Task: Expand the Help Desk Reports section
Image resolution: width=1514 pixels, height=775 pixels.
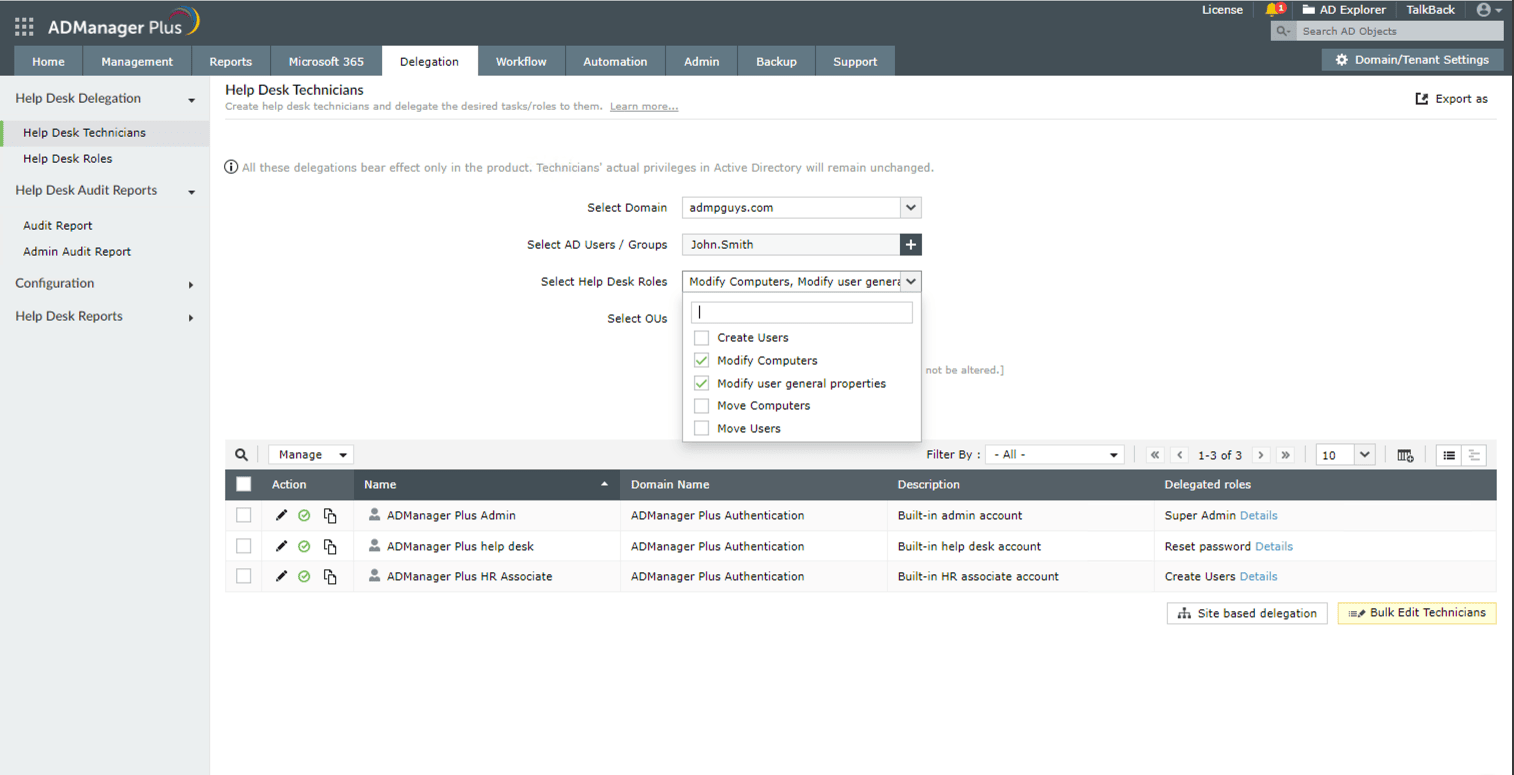Action: coord(191,318)
